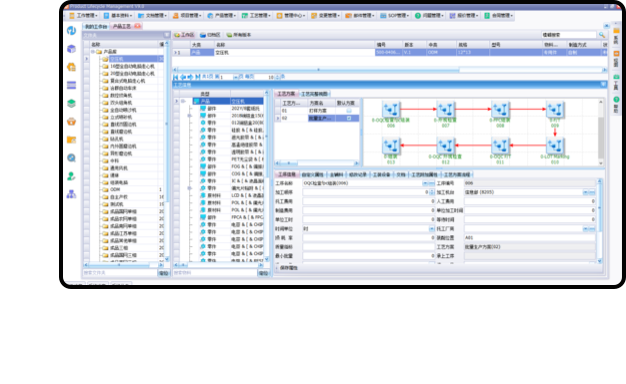This screenshot has height=384, width=626.
Task: Open 托工厂商 dropdown arrow
Action: click(x=585, y=229)
